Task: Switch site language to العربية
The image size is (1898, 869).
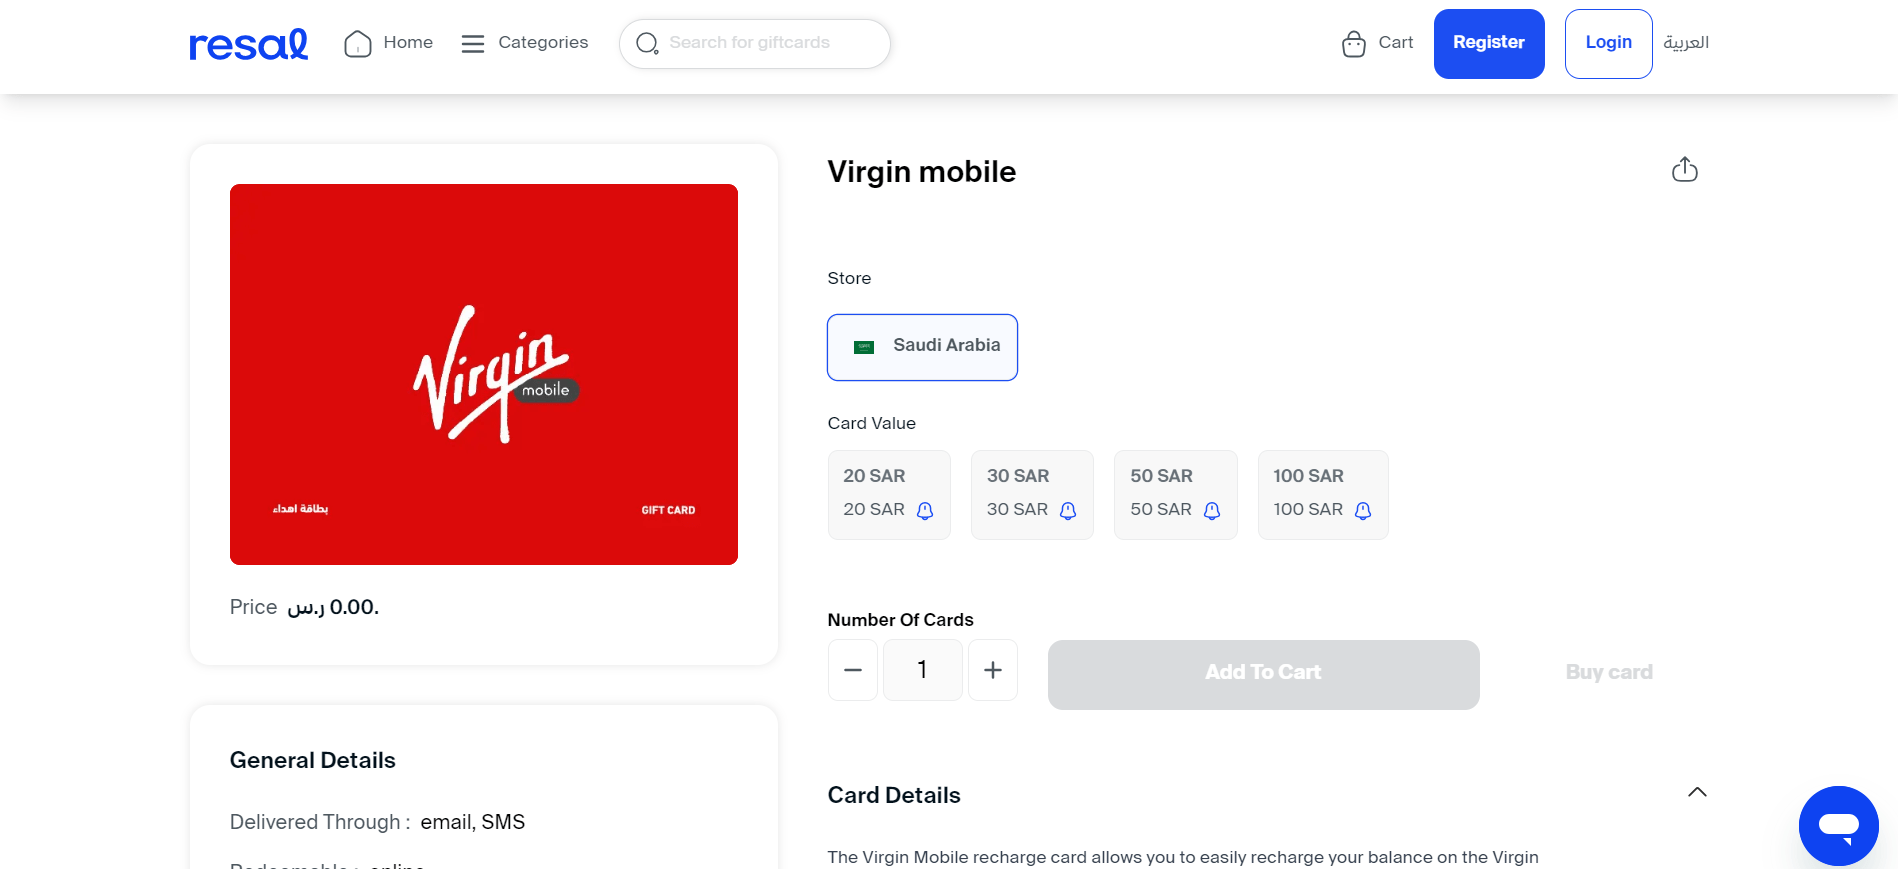Action: [1686, 43]
